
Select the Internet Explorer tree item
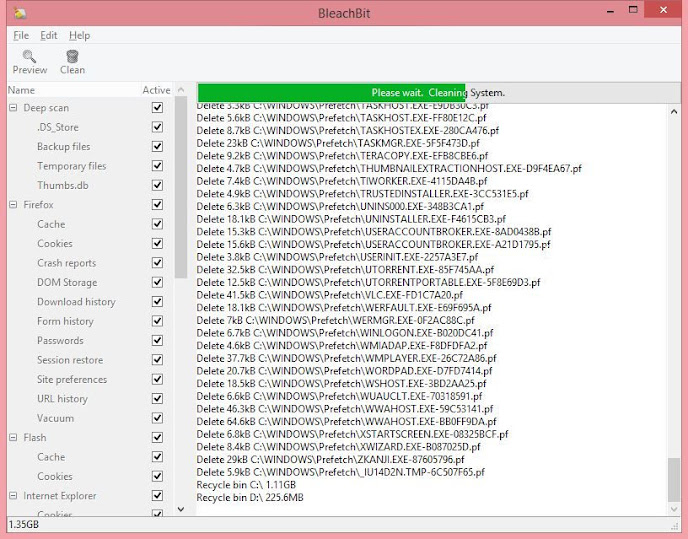pos(60,496)
